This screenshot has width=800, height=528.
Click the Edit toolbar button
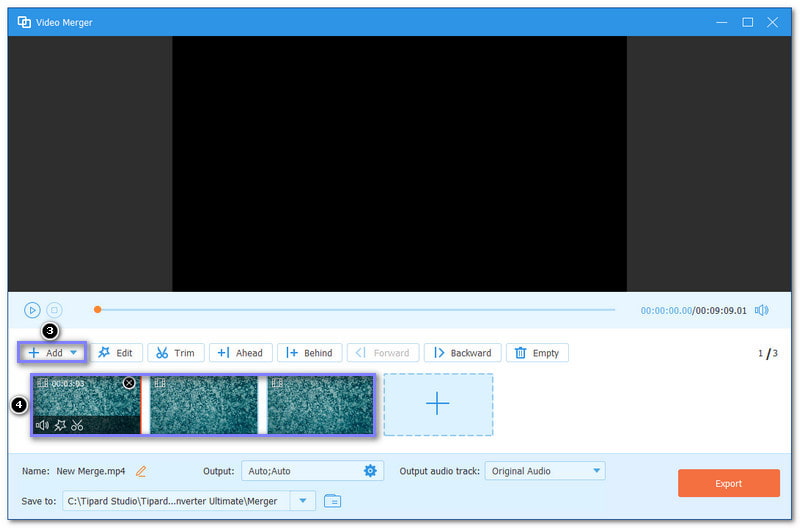point(115,353)
